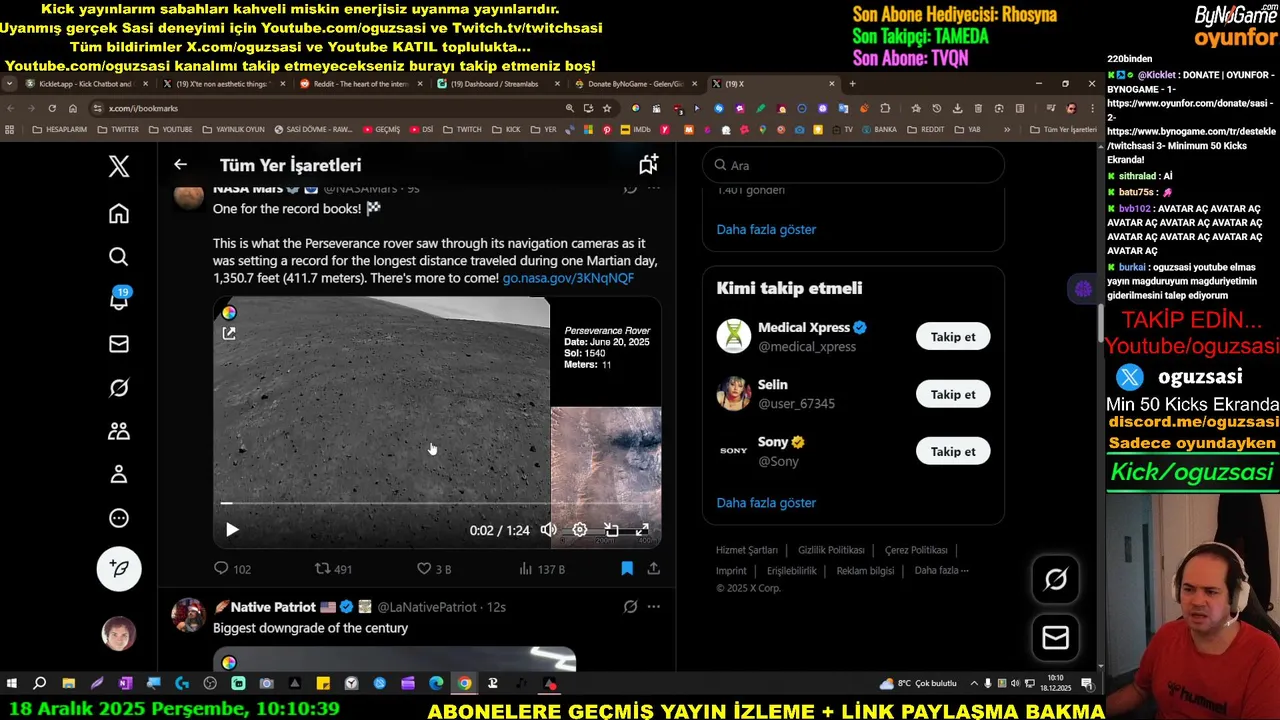The image size is (1280, 720).
Task: Open account avatar at sidebar bottom
Action: 119,634
